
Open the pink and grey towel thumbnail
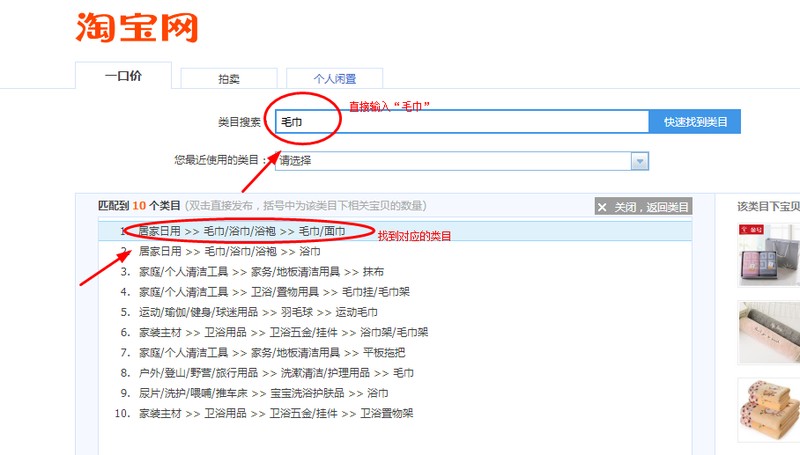tap(769, 332)
